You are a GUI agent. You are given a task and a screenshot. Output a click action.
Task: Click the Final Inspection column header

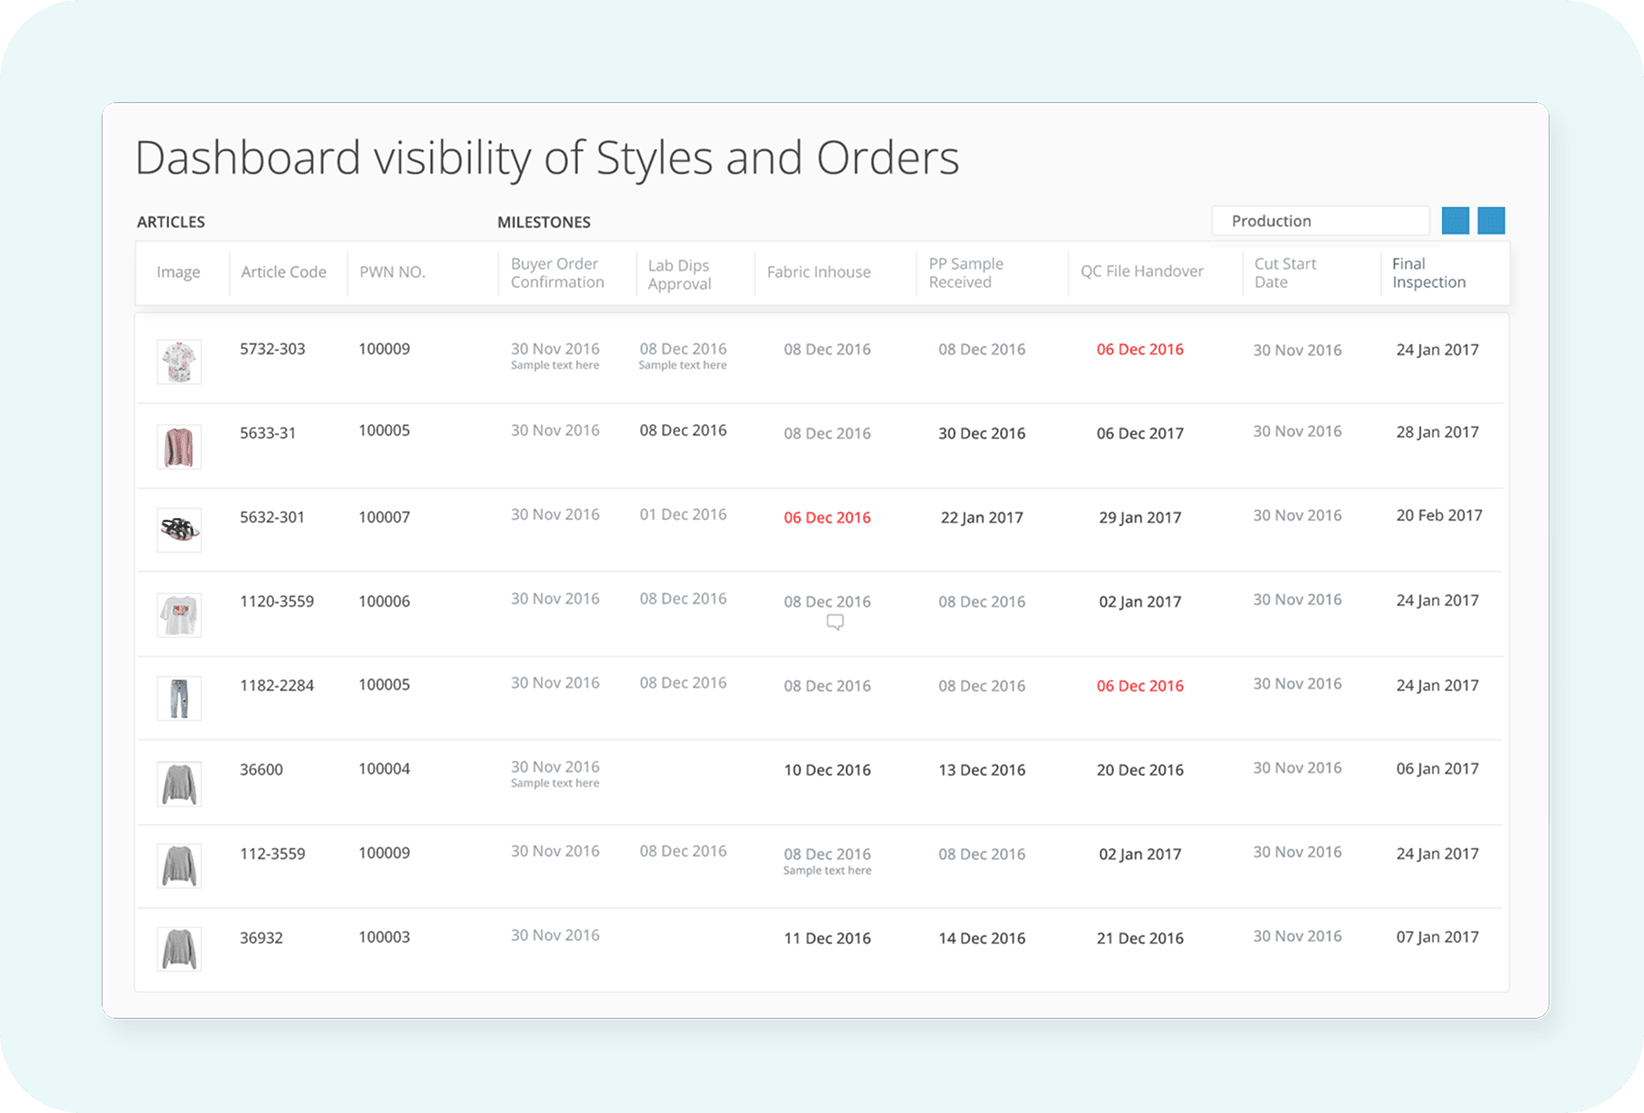click(x=1428, y=273)
